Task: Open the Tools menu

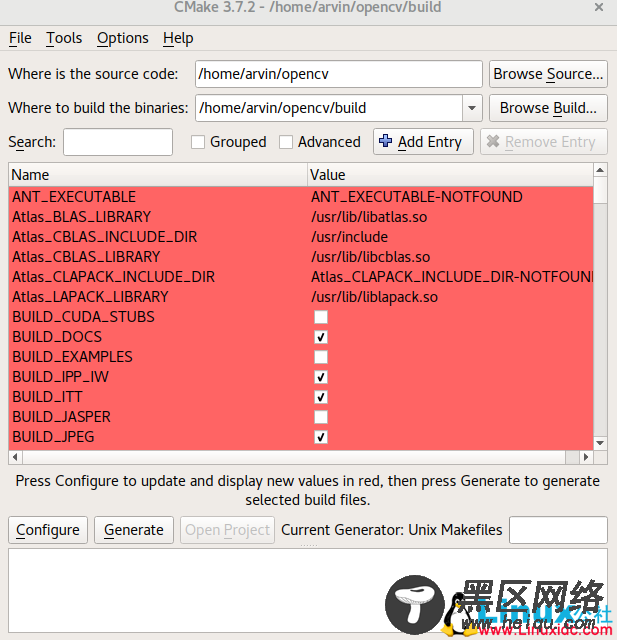Action: click(x=64, y=38)
